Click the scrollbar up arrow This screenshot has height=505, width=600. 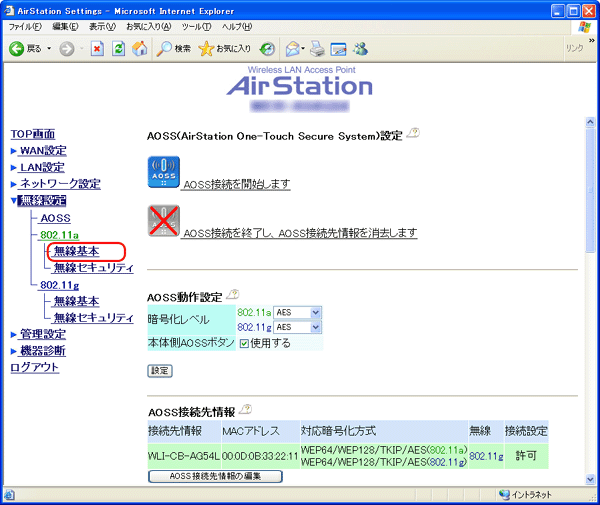pos(590,122)
